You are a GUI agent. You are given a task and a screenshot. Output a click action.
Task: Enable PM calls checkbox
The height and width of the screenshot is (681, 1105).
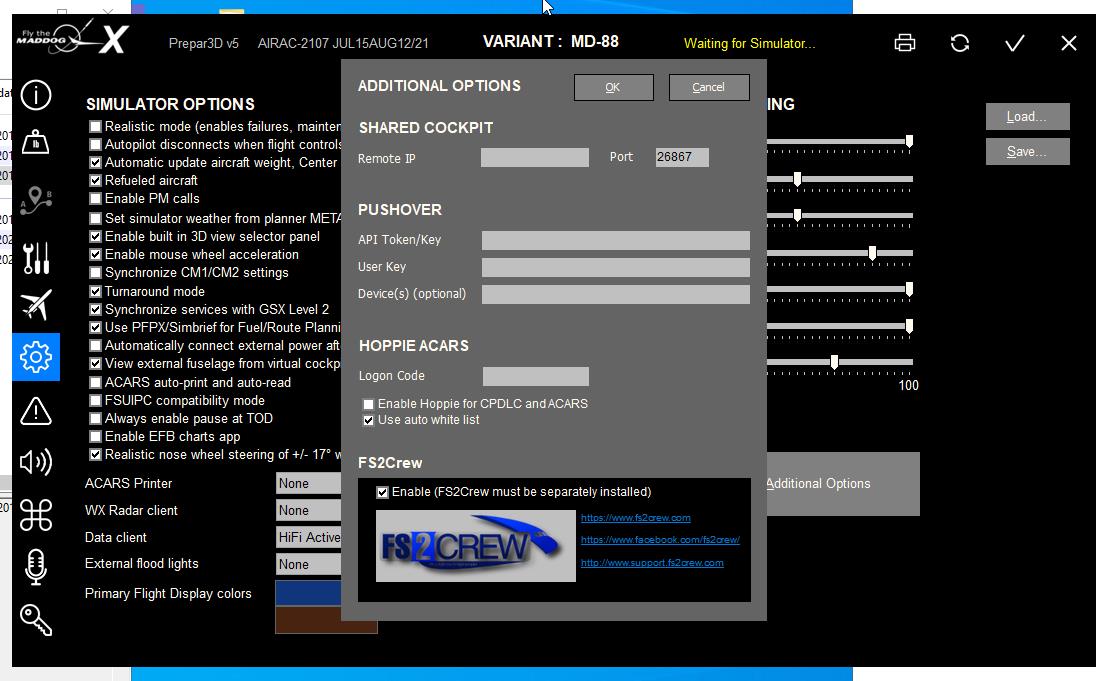96,199
